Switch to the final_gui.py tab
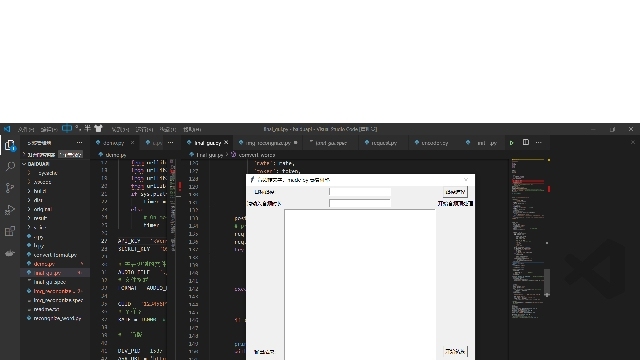The width and height of the screenshot is (640, 360). pyautogui.click(x=208, y=143)
